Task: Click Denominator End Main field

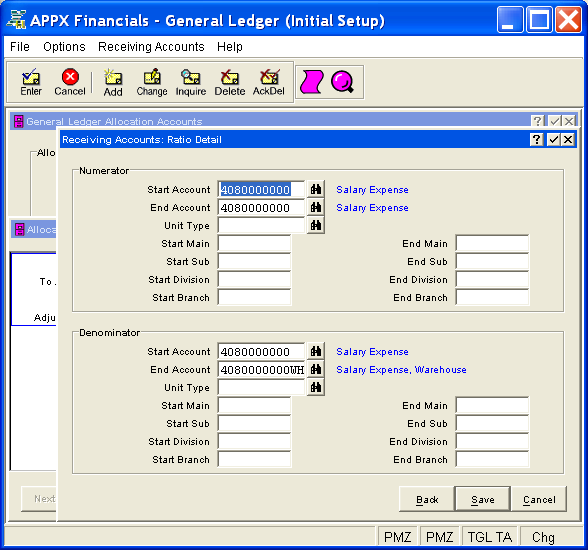Action: tap(492, 405)
